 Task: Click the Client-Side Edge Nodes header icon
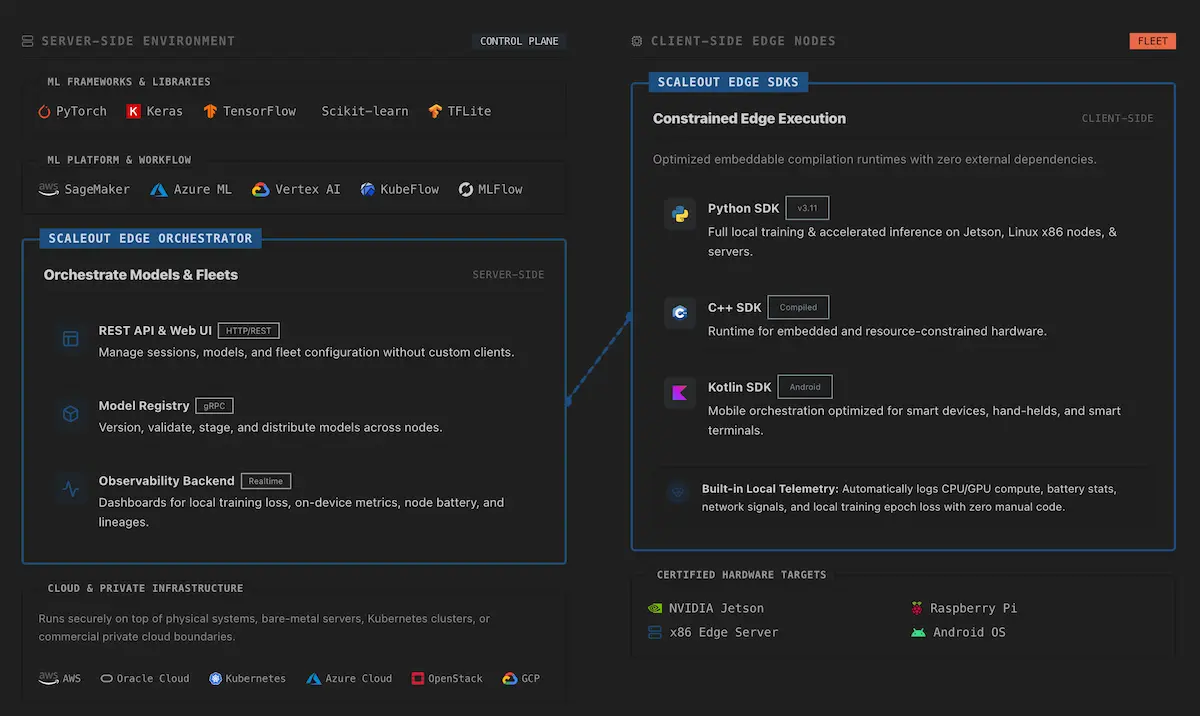coord(637,41)
